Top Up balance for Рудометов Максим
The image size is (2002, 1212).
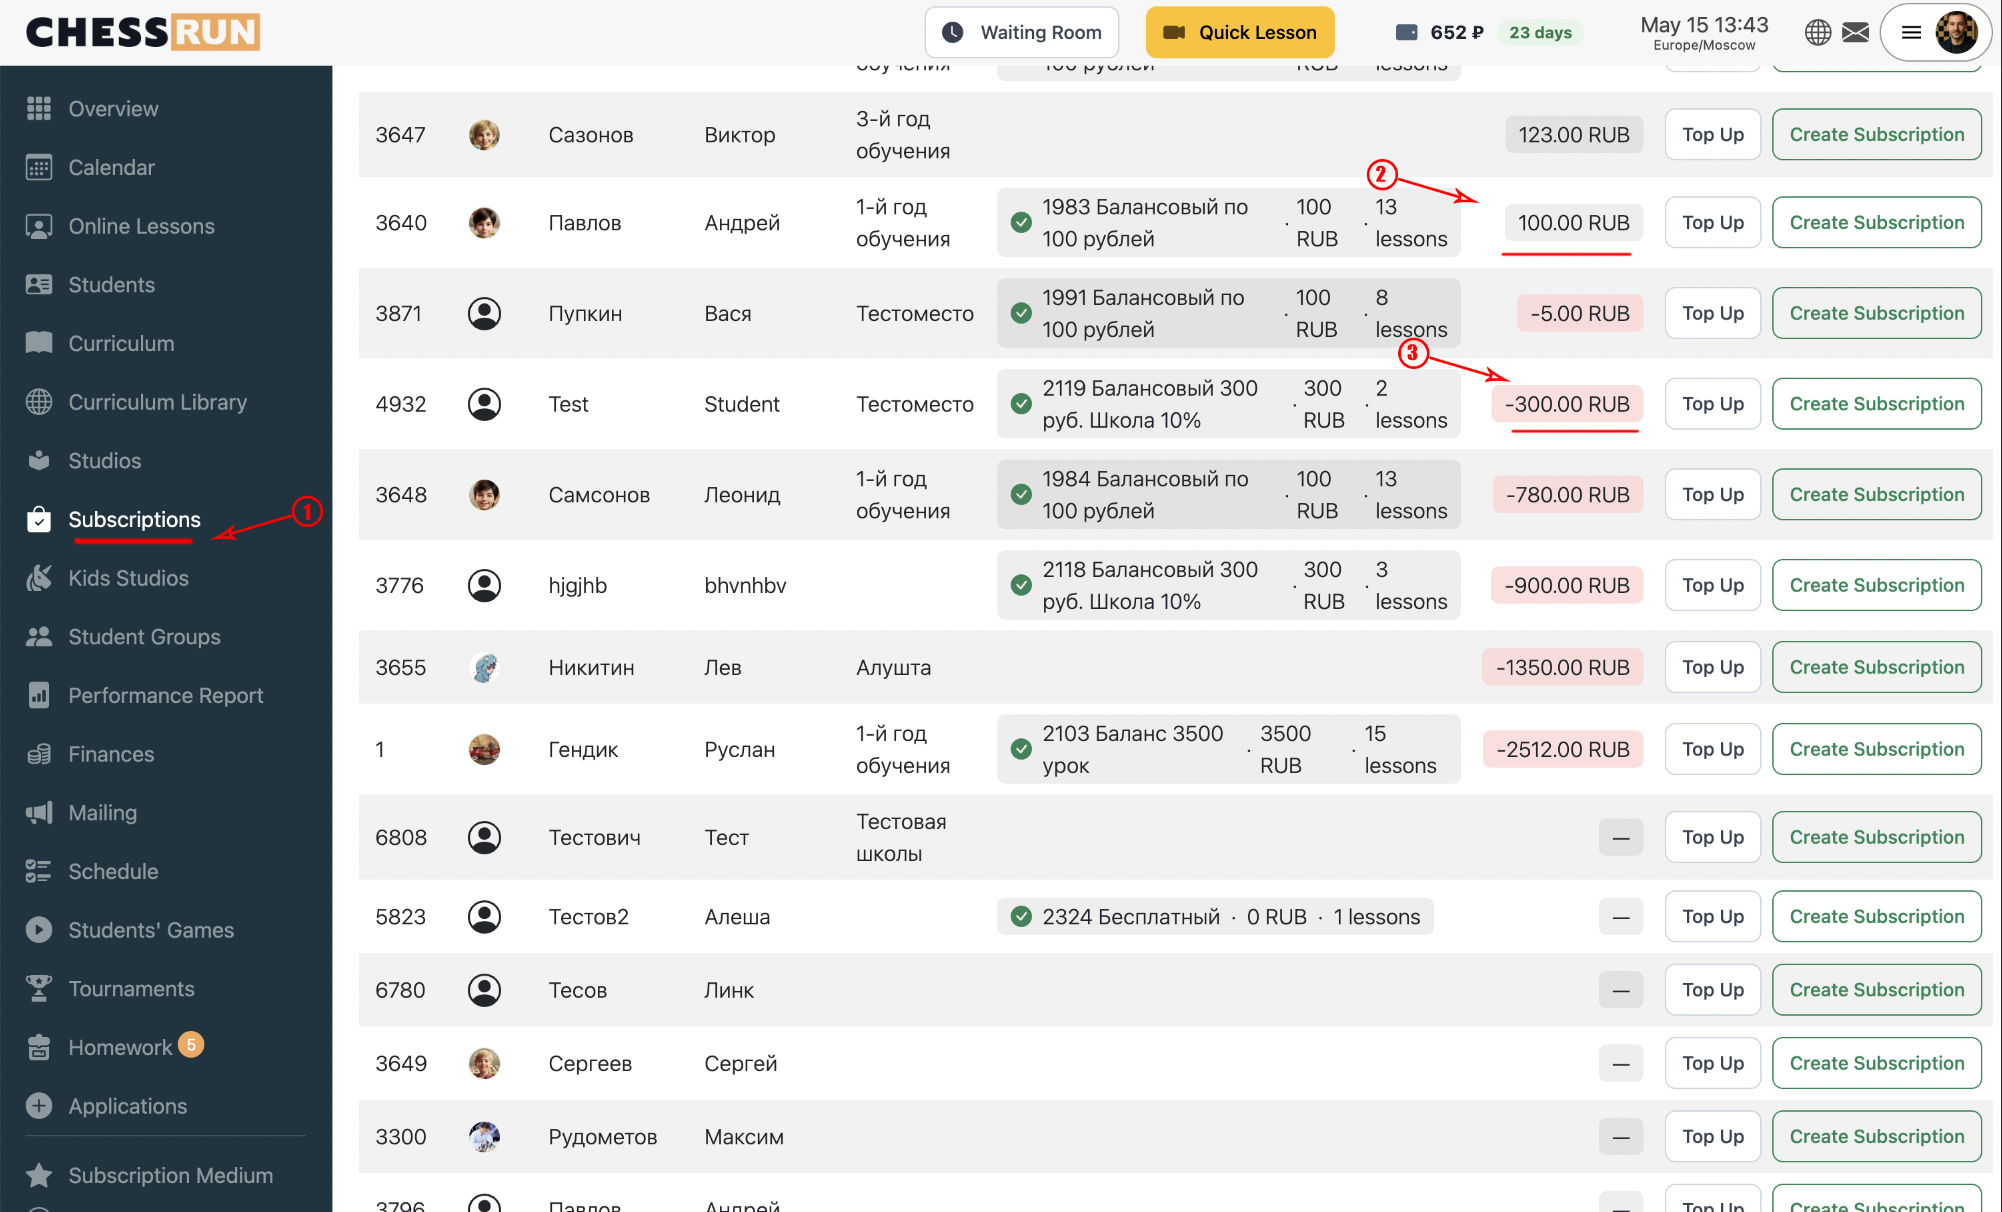[x=1713, y=1136]
